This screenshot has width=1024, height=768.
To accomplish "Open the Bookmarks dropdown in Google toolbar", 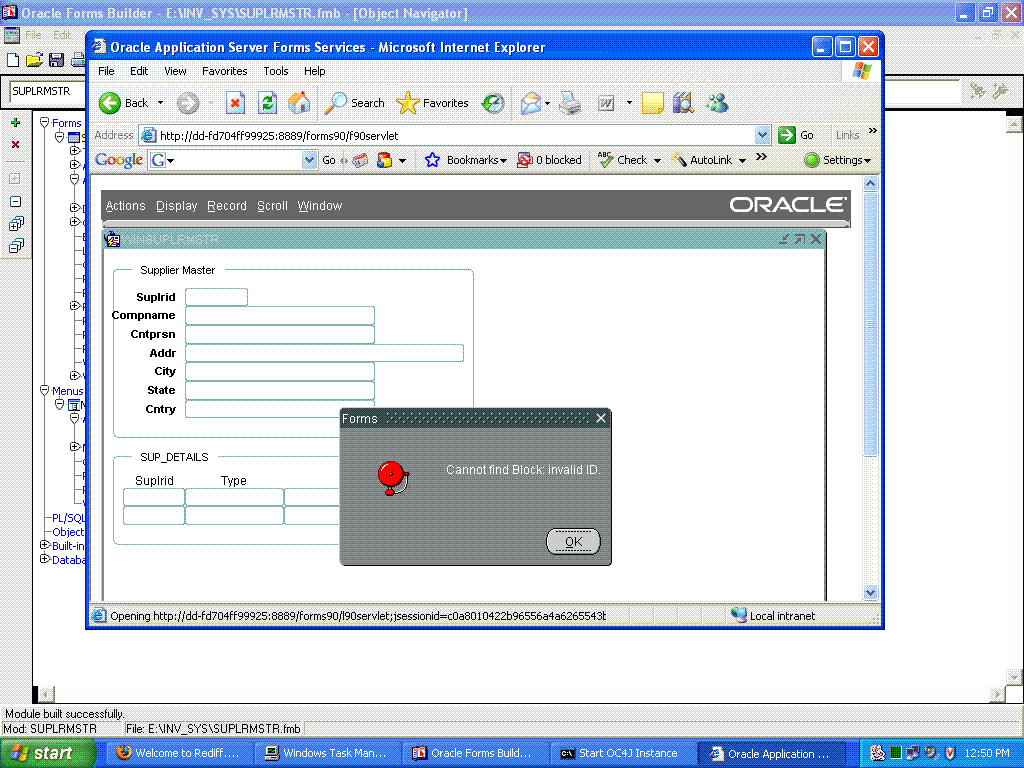I will [503, 161].
